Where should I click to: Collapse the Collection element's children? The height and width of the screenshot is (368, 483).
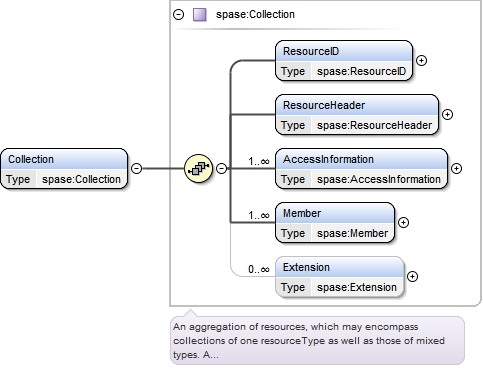(x=136, y=168)
